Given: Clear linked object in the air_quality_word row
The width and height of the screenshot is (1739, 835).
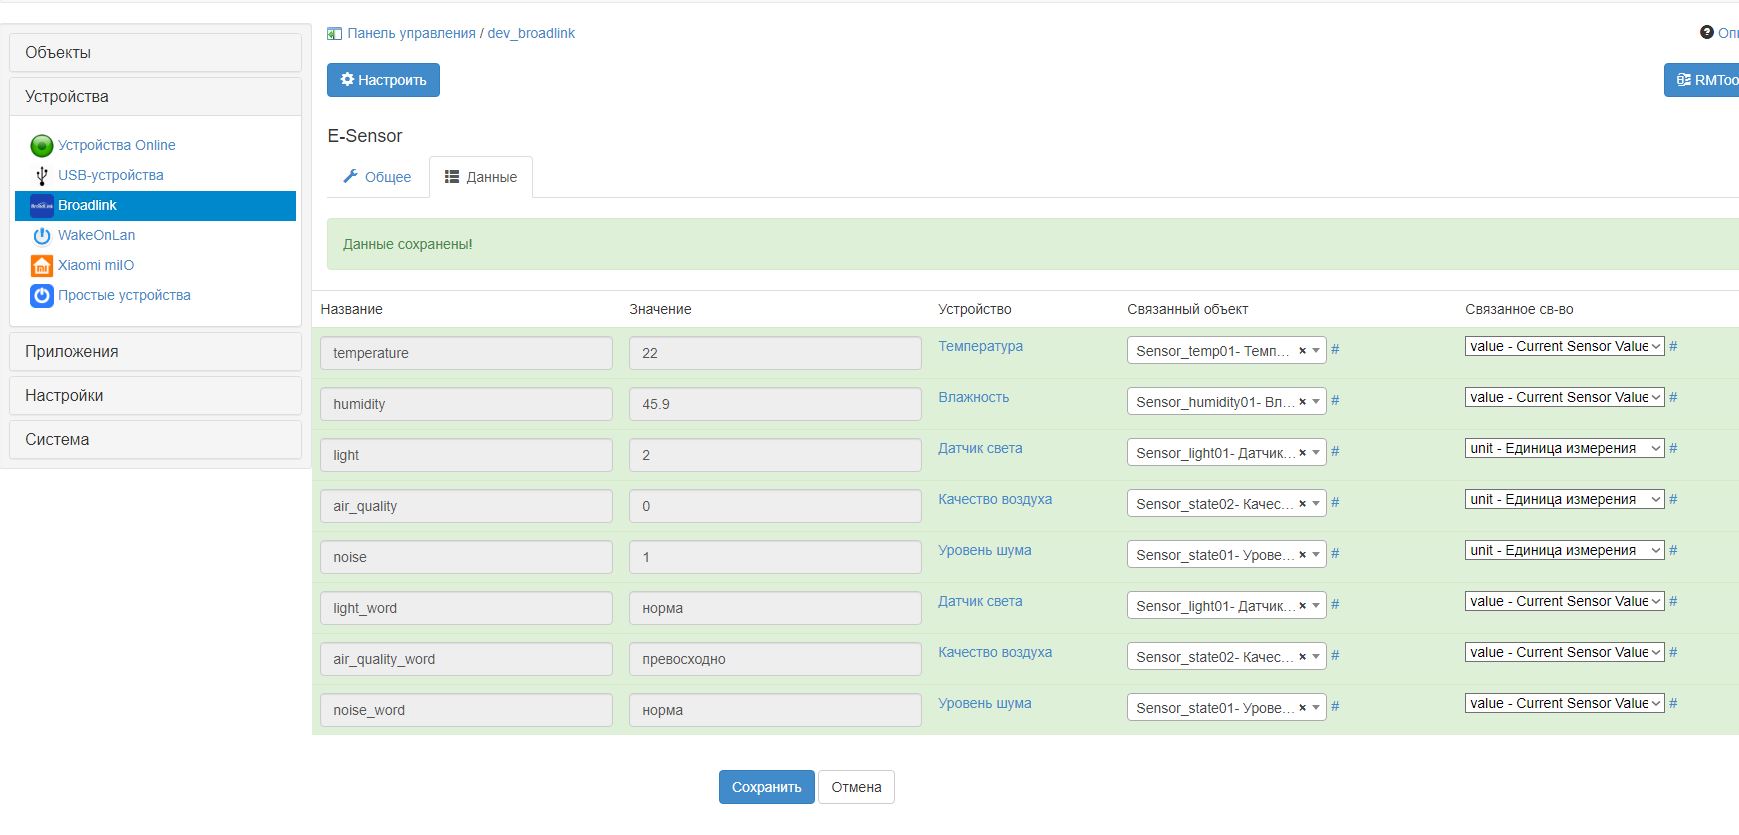Looking at the screenshot, I should pyautogui.click(x=1302, y=657).
